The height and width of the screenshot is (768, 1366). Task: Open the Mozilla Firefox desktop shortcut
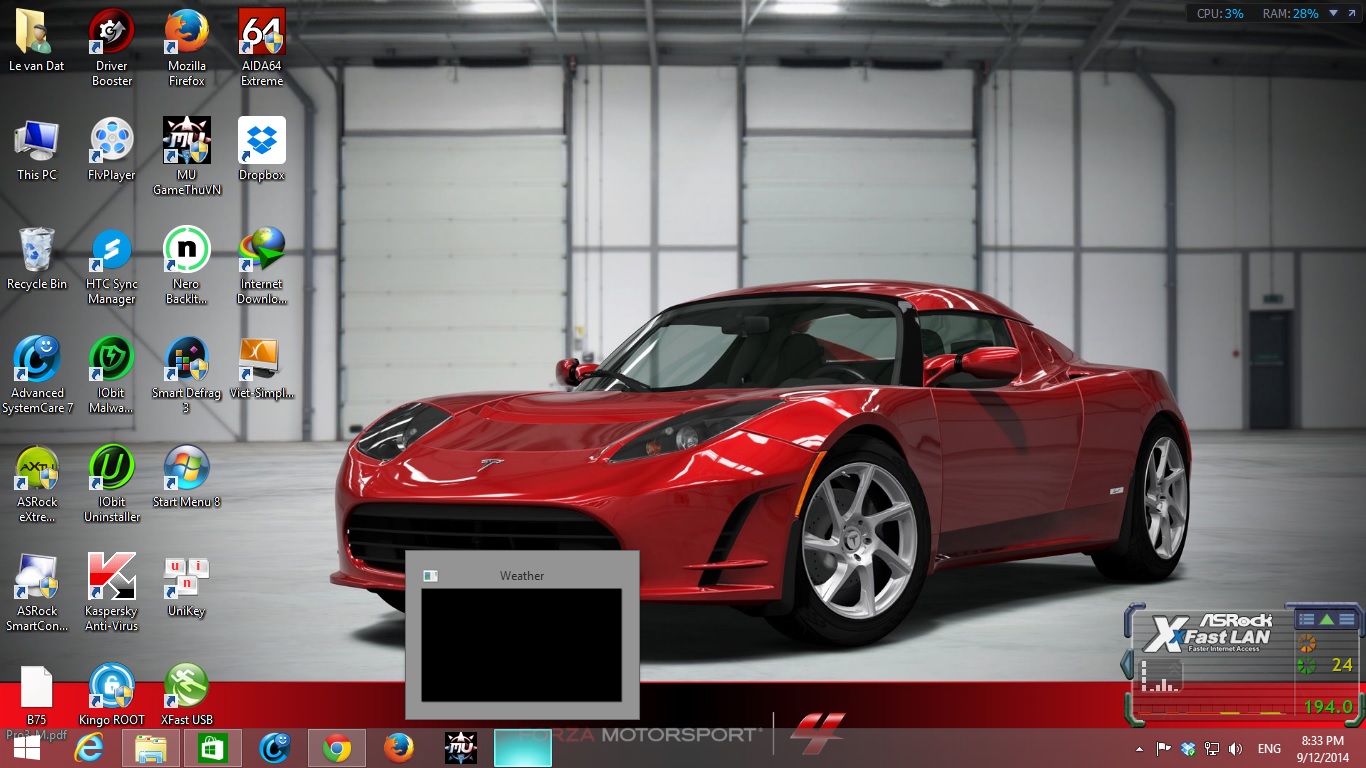tap(187, 46)
